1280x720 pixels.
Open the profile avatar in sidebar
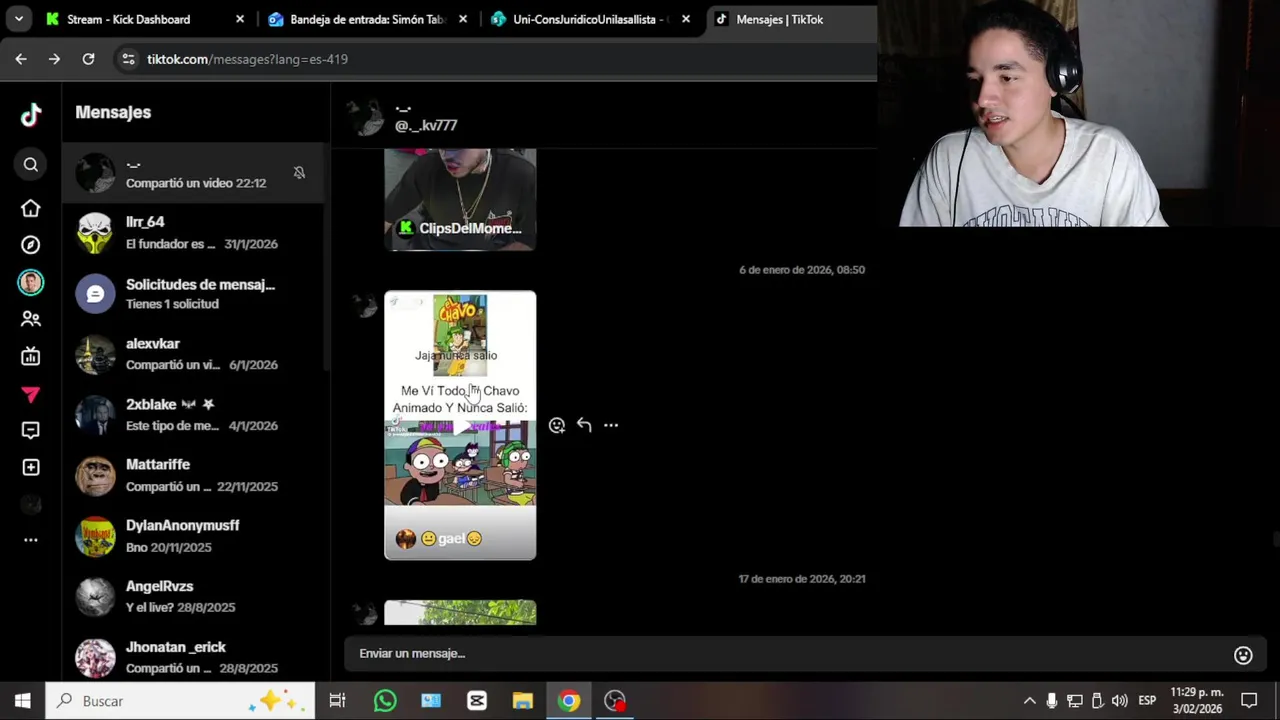tap(31, 283)
